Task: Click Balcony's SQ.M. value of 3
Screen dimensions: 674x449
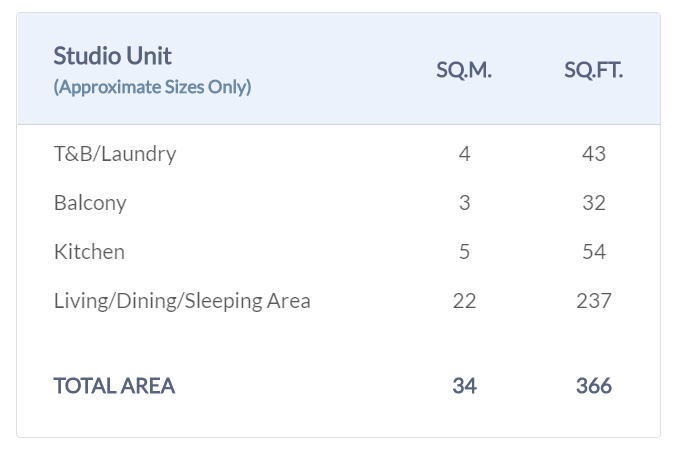Action: 464,203
